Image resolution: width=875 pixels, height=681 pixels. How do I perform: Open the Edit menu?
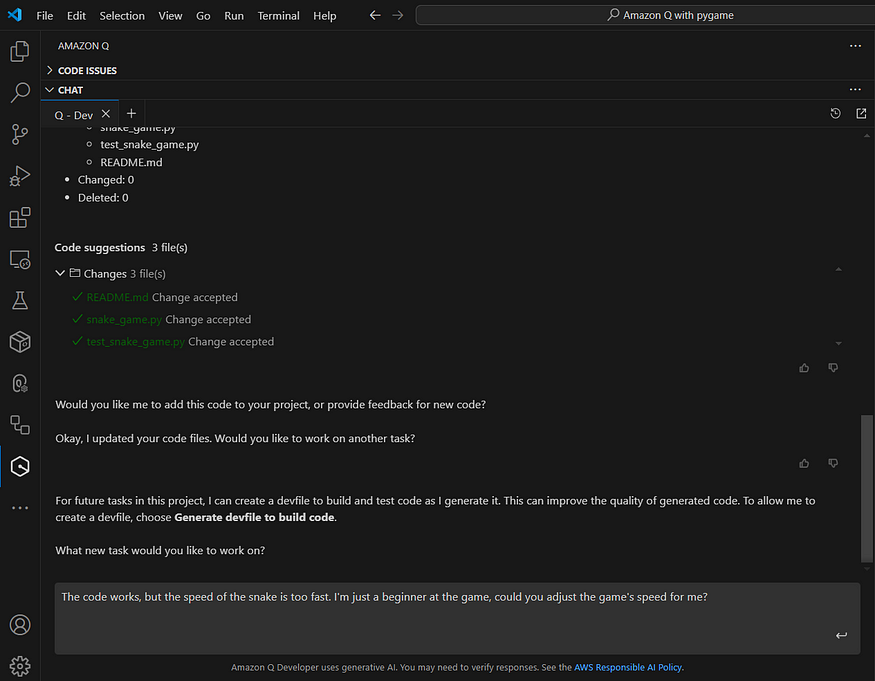(76, 16)
